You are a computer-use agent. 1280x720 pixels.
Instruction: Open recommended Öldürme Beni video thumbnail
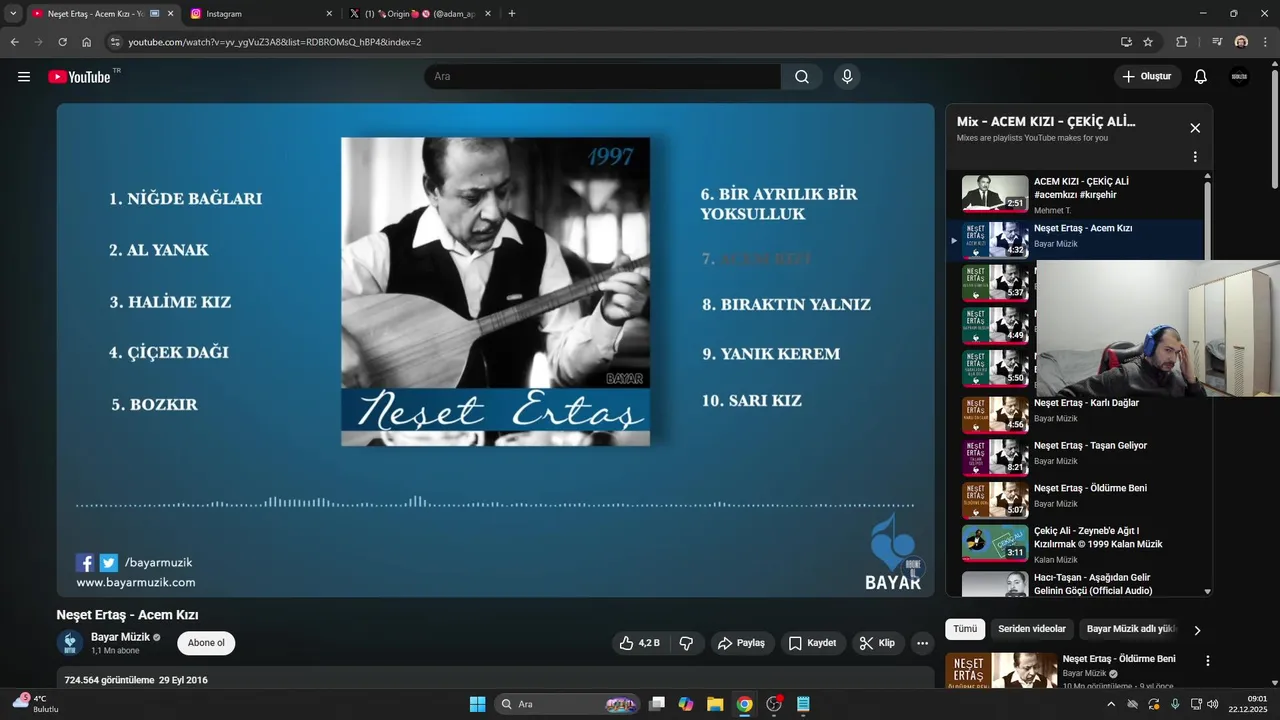tap(1001, 670)
